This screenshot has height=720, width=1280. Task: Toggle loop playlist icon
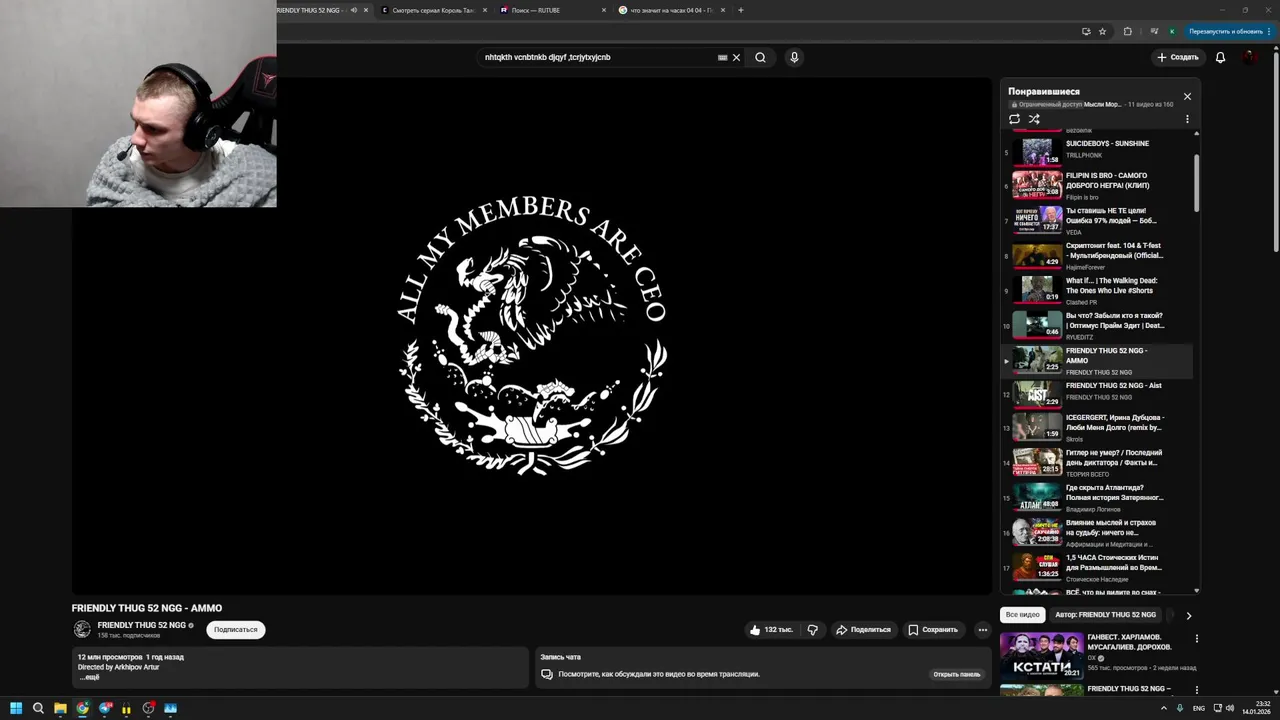pos(1014,119)
